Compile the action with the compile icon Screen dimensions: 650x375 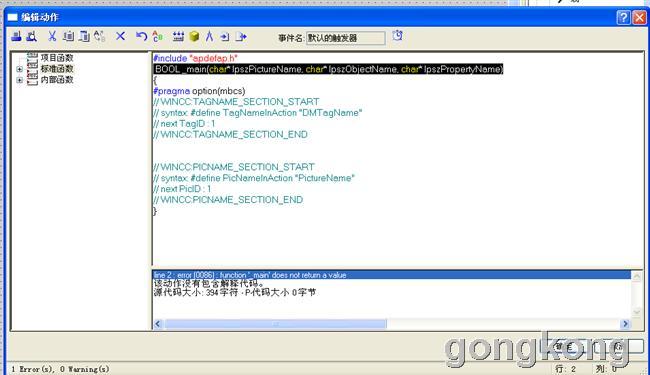tap(178, 36)
